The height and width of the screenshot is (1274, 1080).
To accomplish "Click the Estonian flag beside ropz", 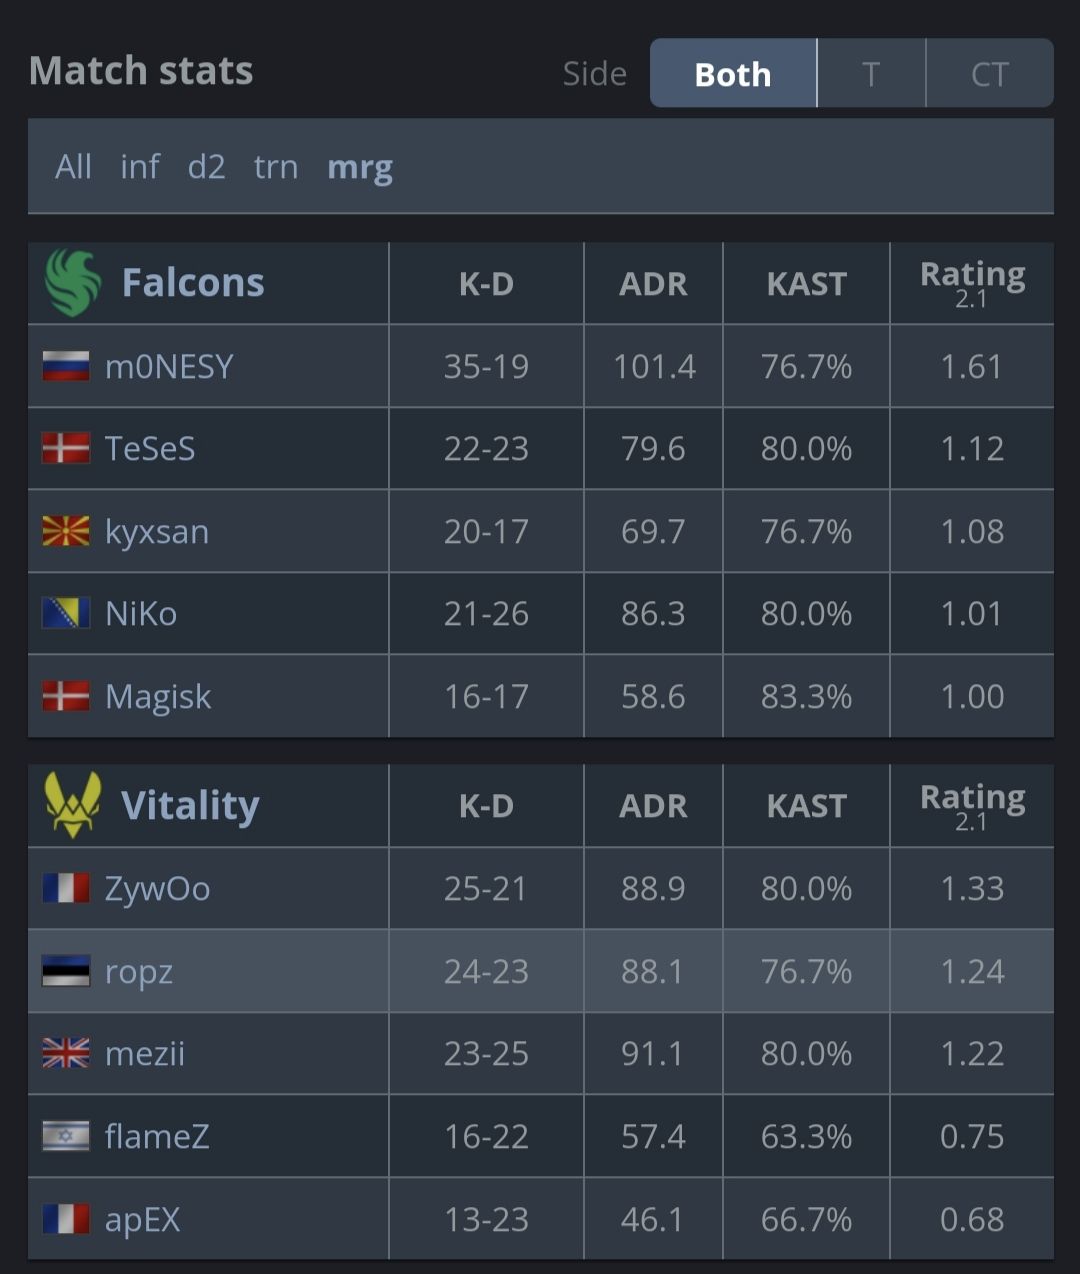I will (x=66, y=971).
